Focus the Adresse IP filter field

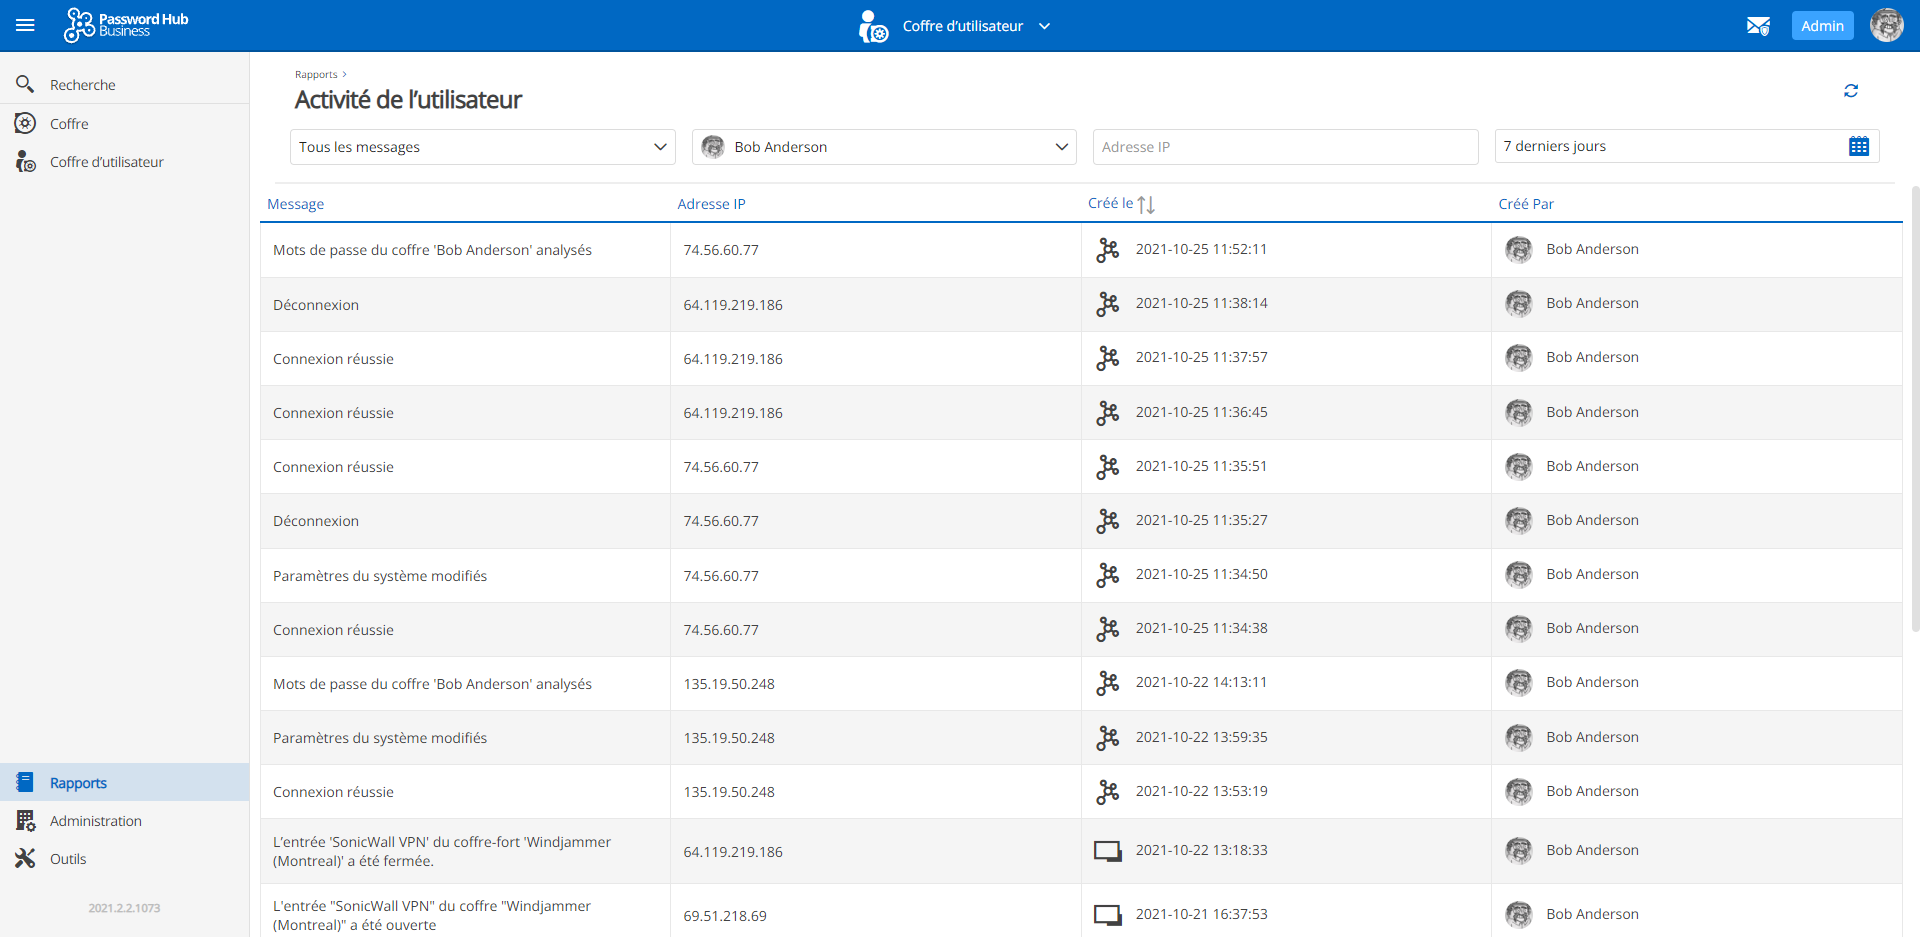pos(1285,147)
